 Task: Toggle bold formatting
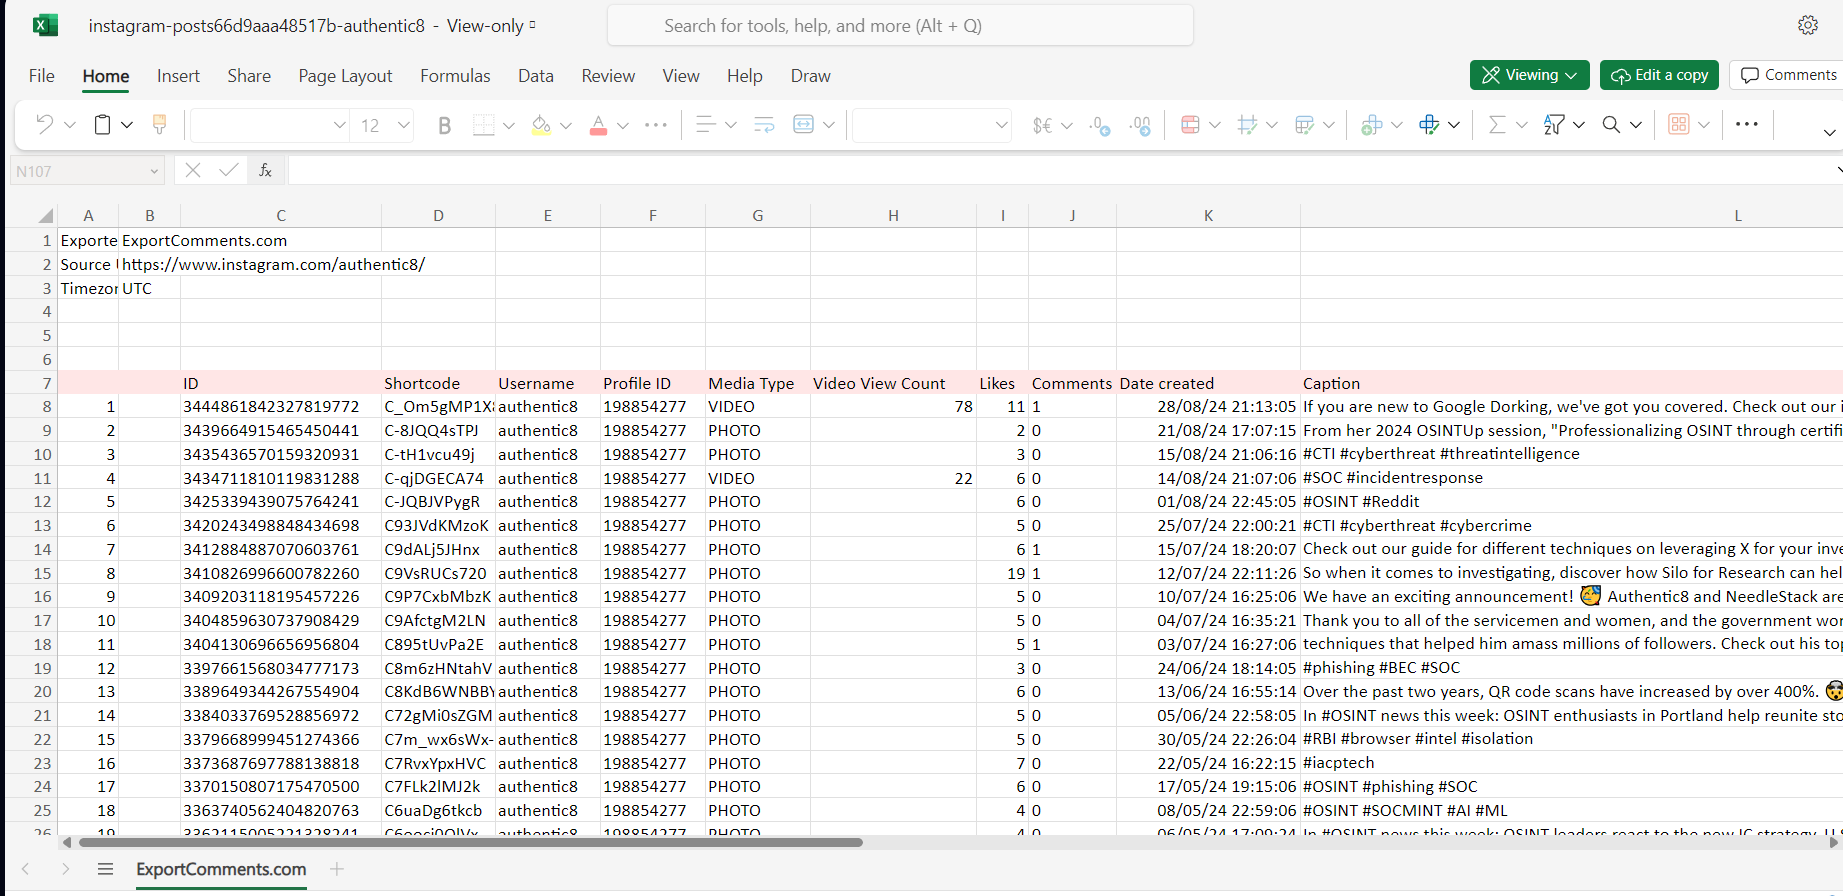[x=444, y=124]
